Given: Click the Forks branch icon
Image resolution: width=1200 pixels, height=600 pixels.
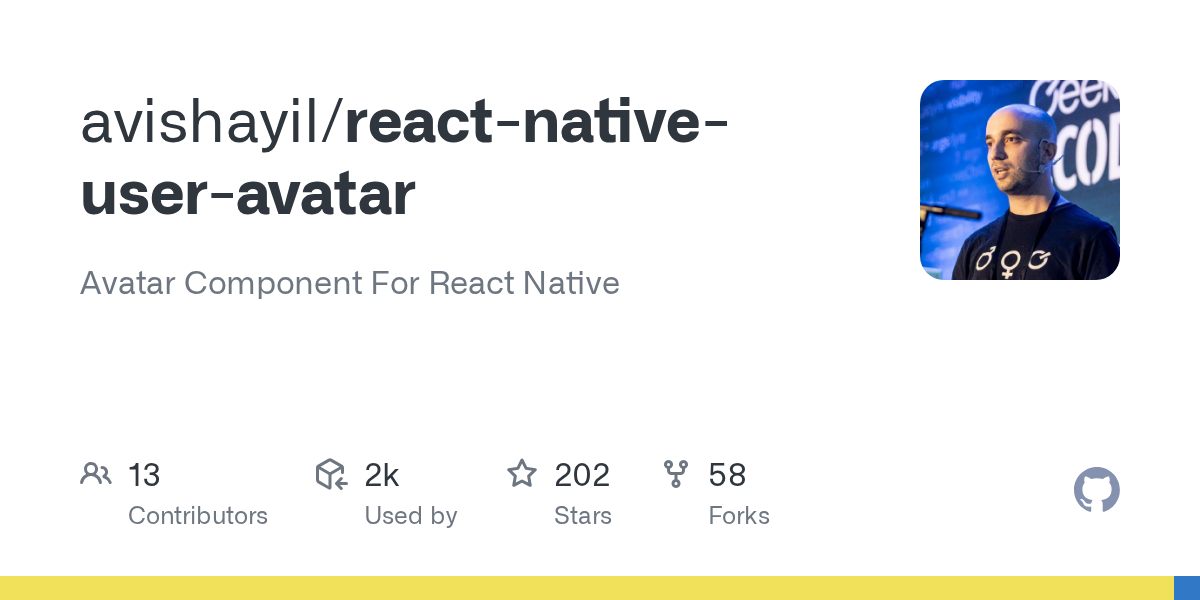Looking at the screenshot, I should 676,474.
